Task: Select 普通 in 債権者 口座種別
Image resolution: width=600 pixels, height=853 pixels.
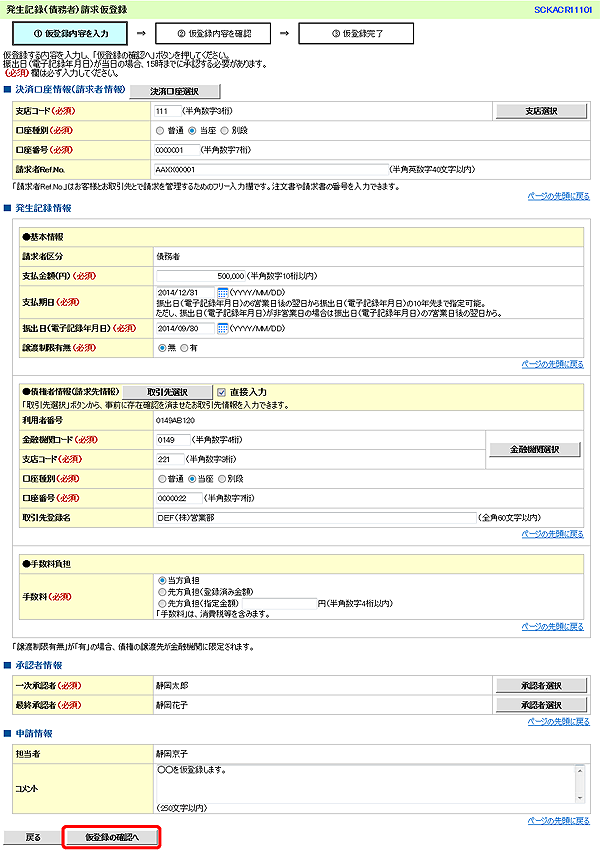Action: click(x=162, y=479)
